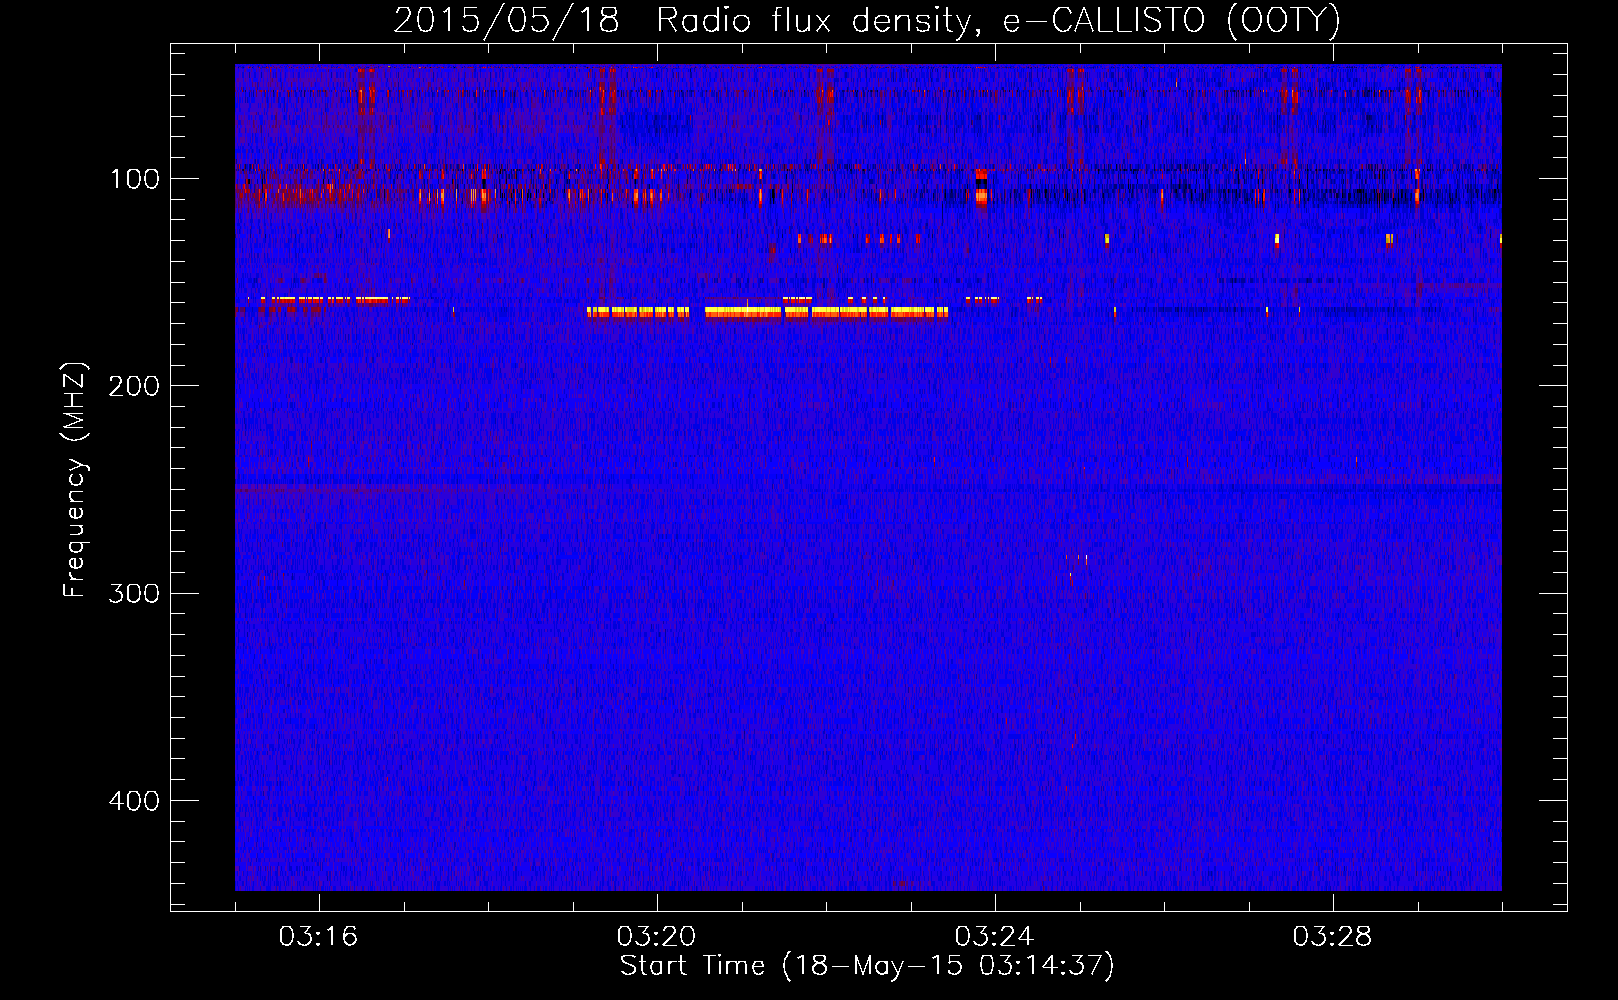Click the 03:20 time tick label
This screenshot has height=1000, width=1618.
coord(656,937)
